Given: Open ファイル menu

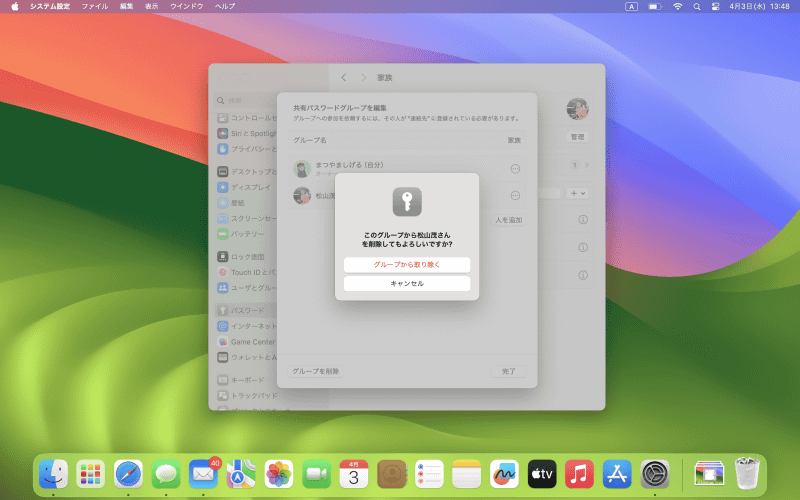Looking at the screenshot, I should [95, 6].
